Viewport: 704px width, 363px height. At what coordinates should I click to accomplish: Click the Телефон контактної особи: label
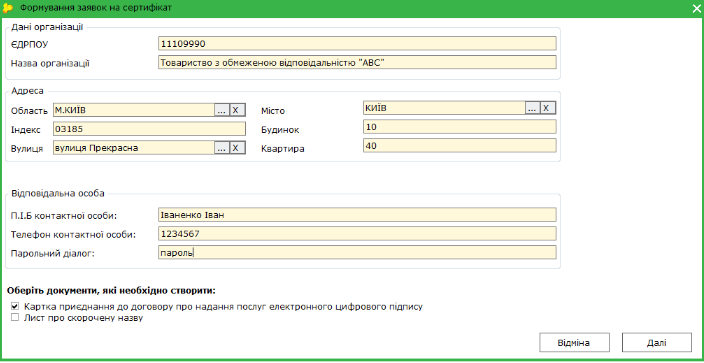(x=72, y=235)
